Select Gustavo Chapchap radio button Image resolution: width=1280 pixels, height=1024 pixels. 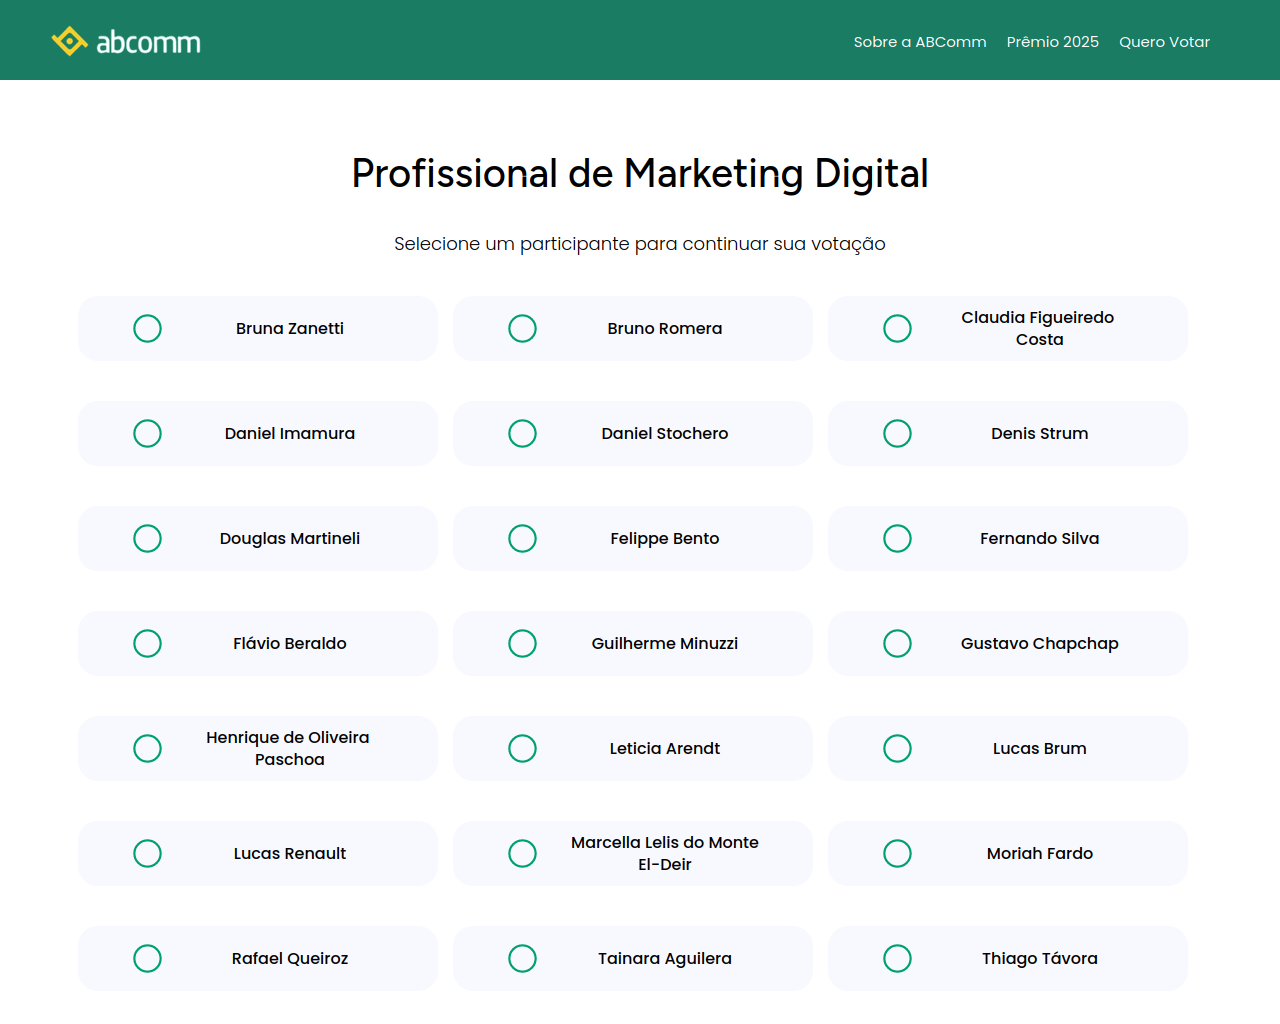click(897, 643)
